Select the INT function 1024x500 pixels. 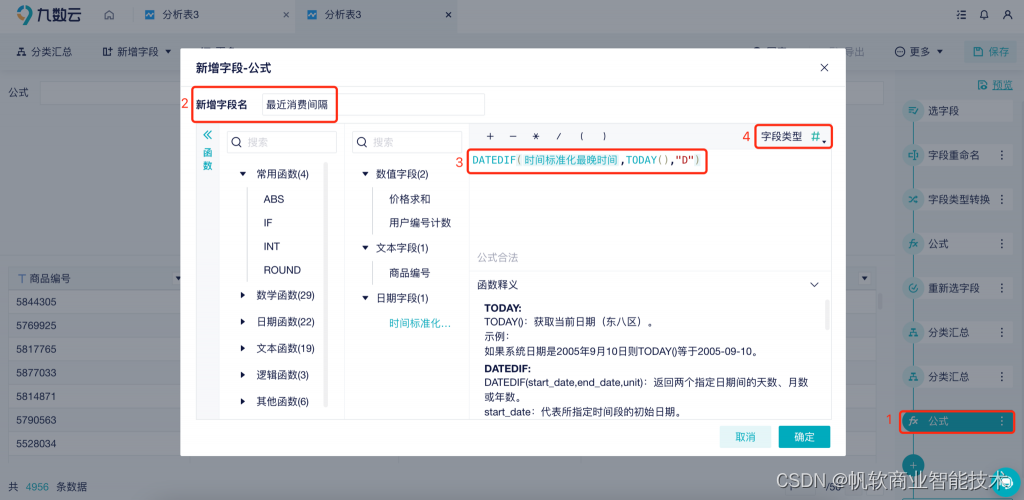[x=272, y=246]
